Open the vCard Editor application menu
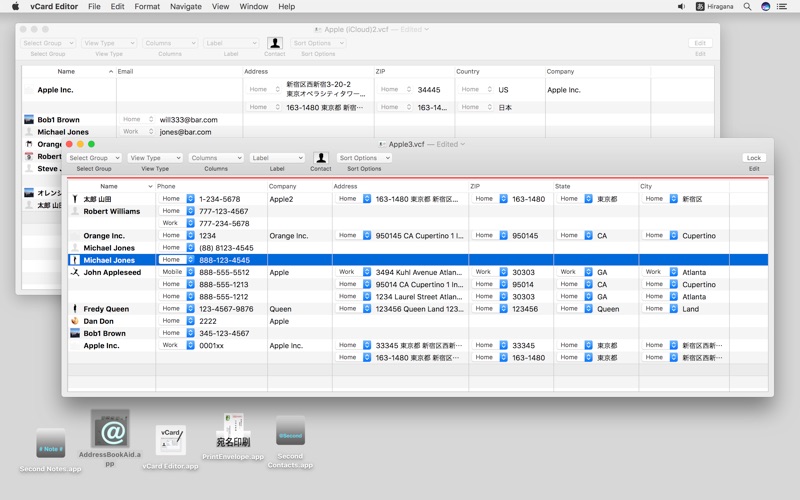Viewport: 800px width, 500px height. 54,6
